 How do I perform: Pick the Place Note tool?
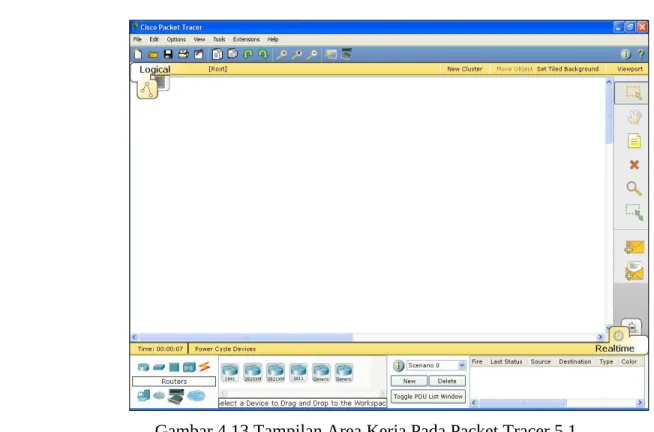[x=634, y=141]
